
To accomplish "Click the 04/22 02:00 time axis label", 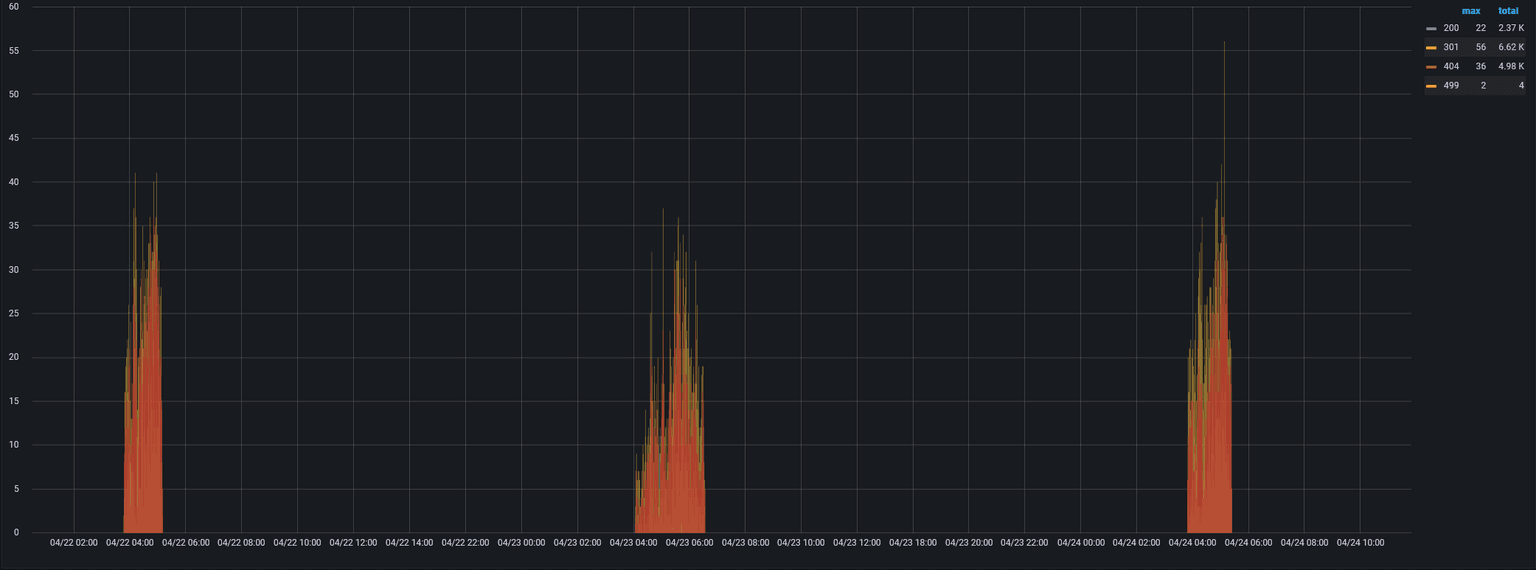I will pos(74,543).
